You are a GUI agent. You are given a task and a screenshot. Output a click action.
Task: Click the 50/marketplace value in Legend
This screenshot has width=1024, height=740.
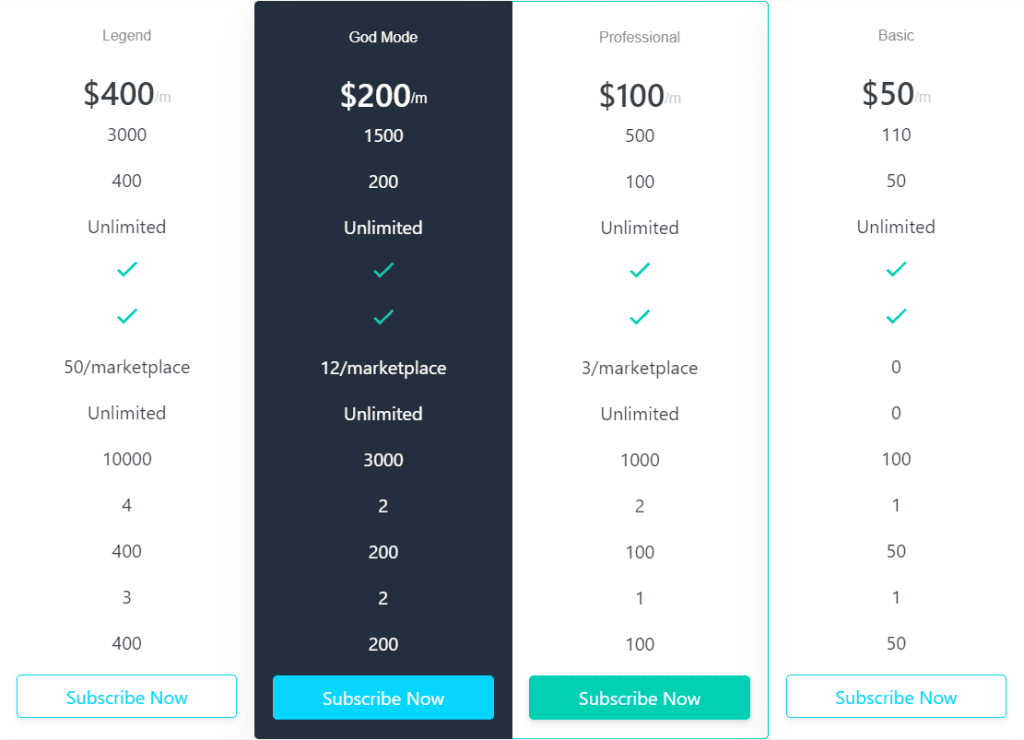point(127,367)
